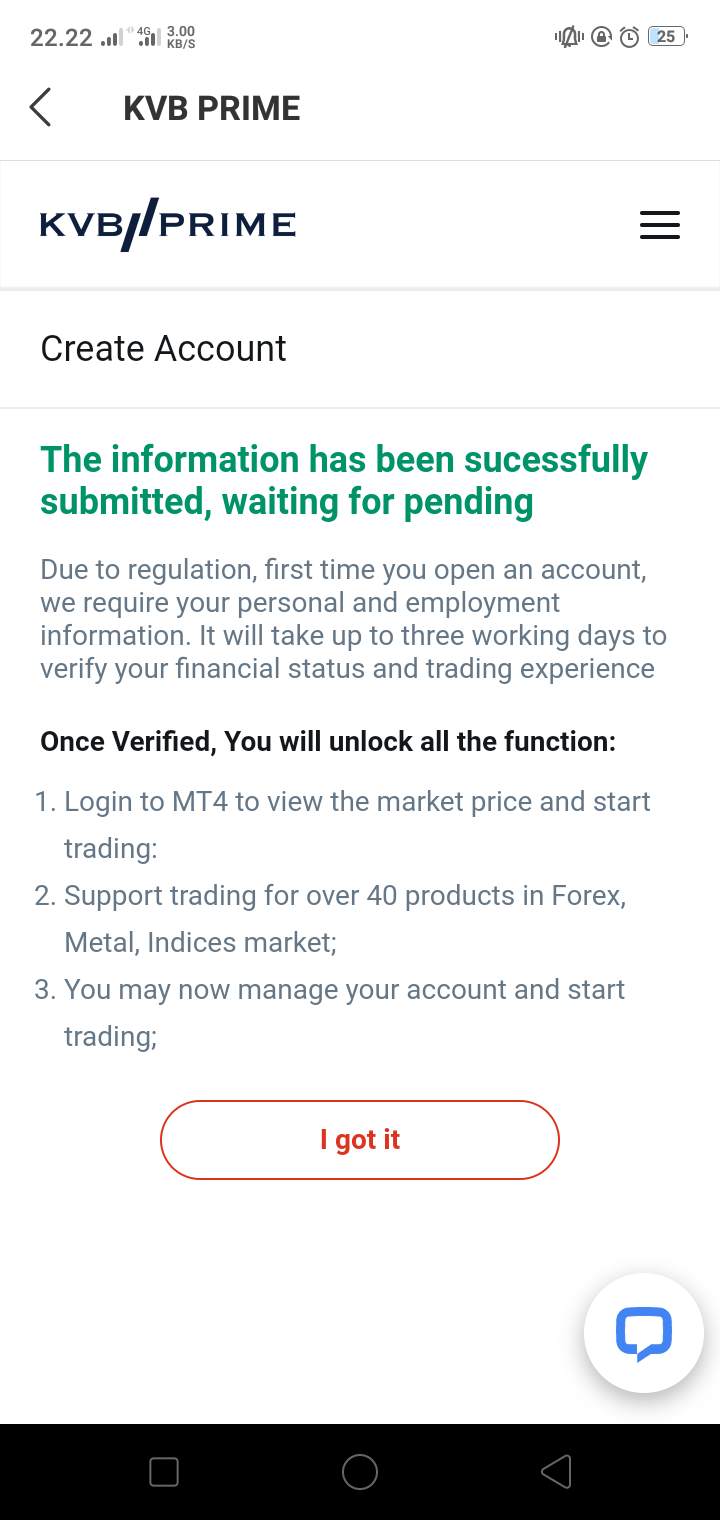The width and height of the screenshot is (720, 1520).
Task: Open the hamburger menu
Action: click(x=660, y=224)
